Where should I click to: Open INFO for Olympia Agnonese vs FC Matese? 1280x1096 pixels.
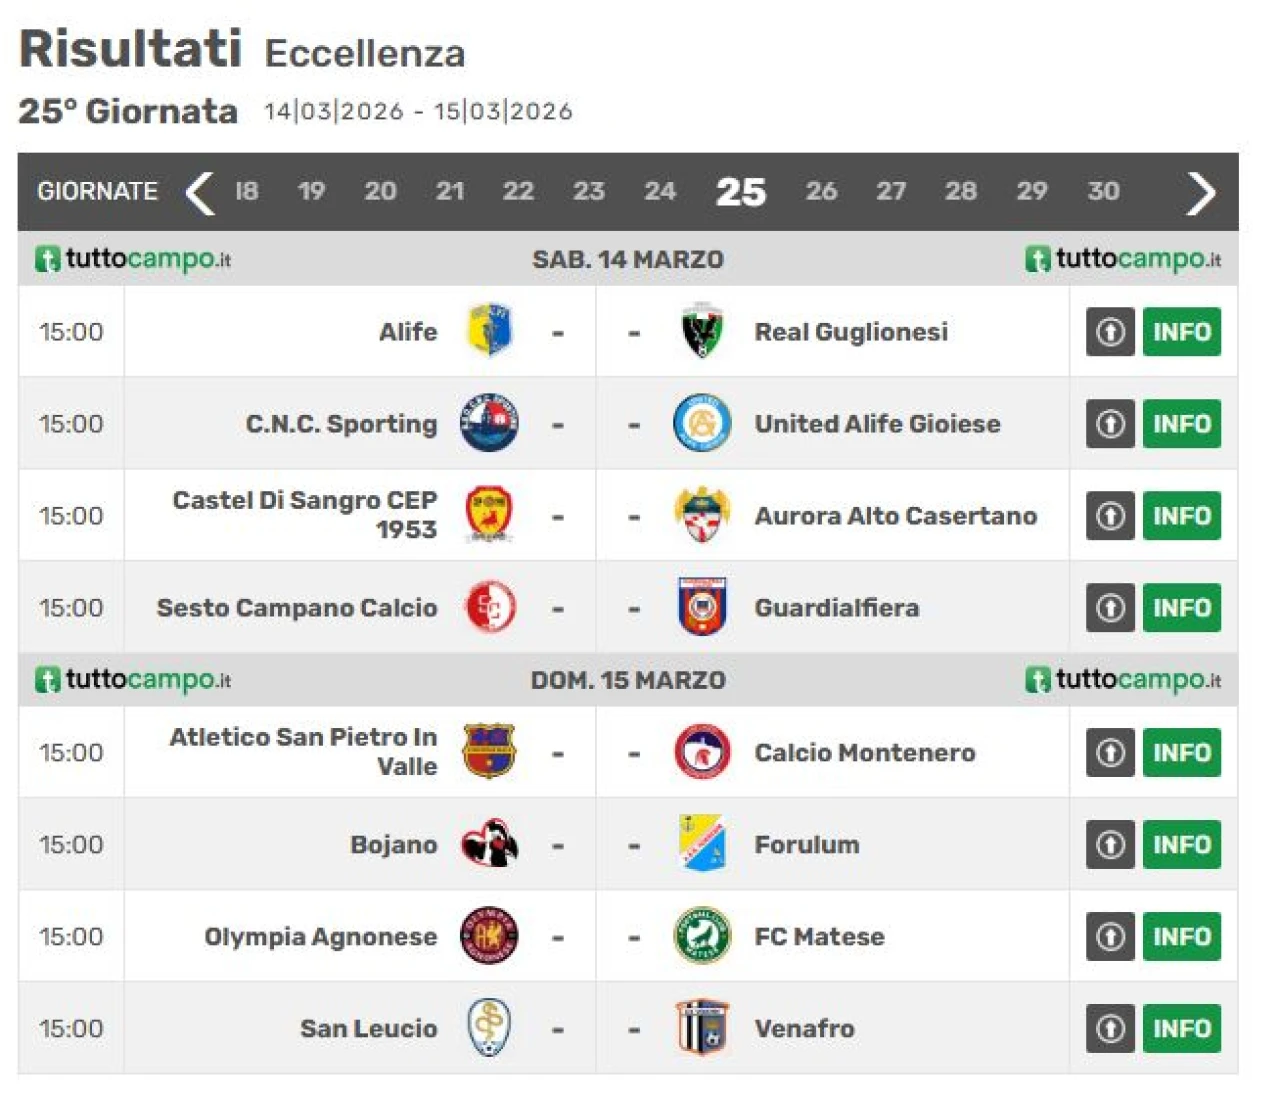coord(1181,936)
